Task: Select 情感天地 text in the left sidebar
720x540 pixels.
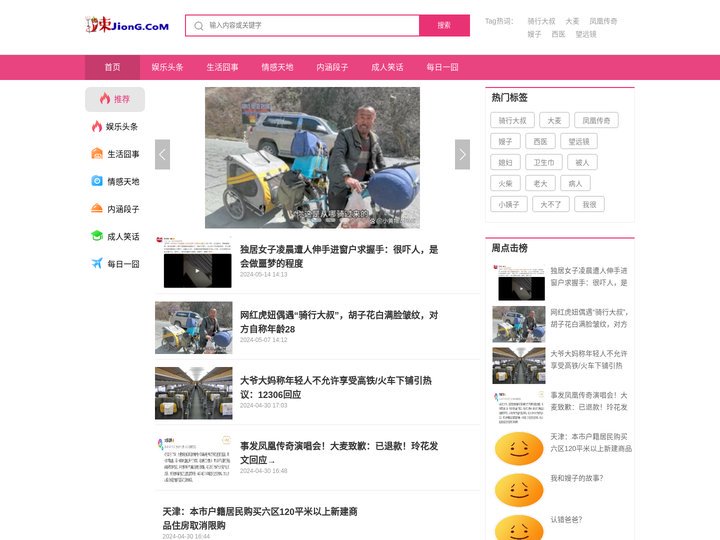Action: point(123,182)
